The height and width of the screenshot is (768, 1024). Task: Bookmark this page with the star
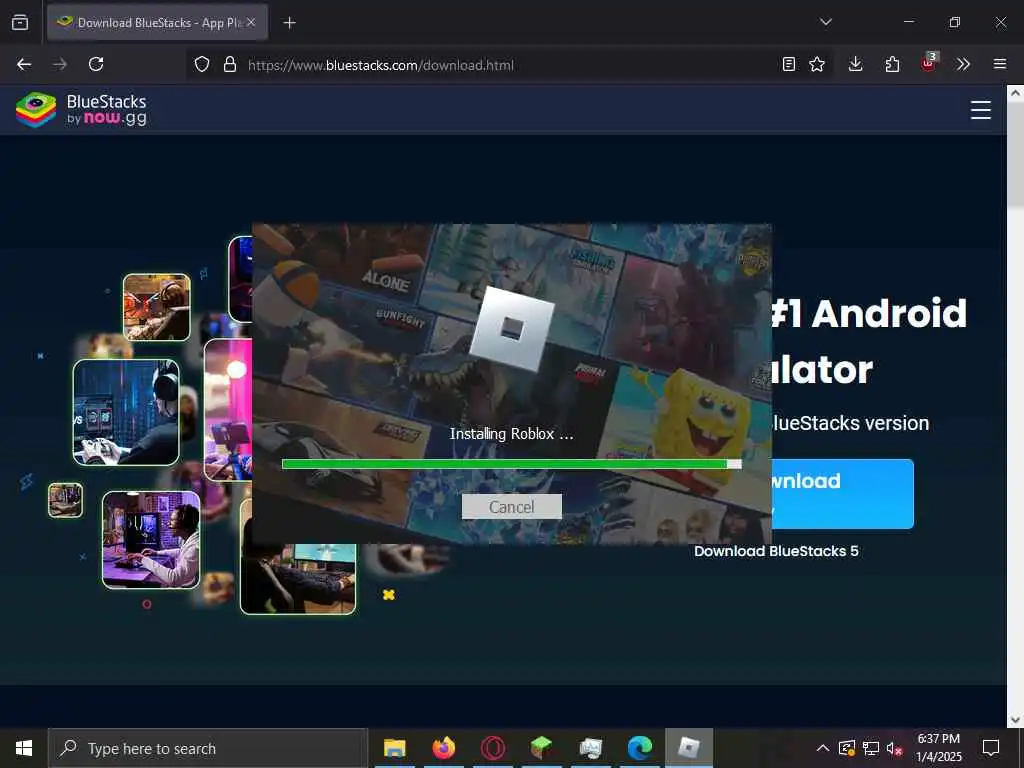click(817, 64)
